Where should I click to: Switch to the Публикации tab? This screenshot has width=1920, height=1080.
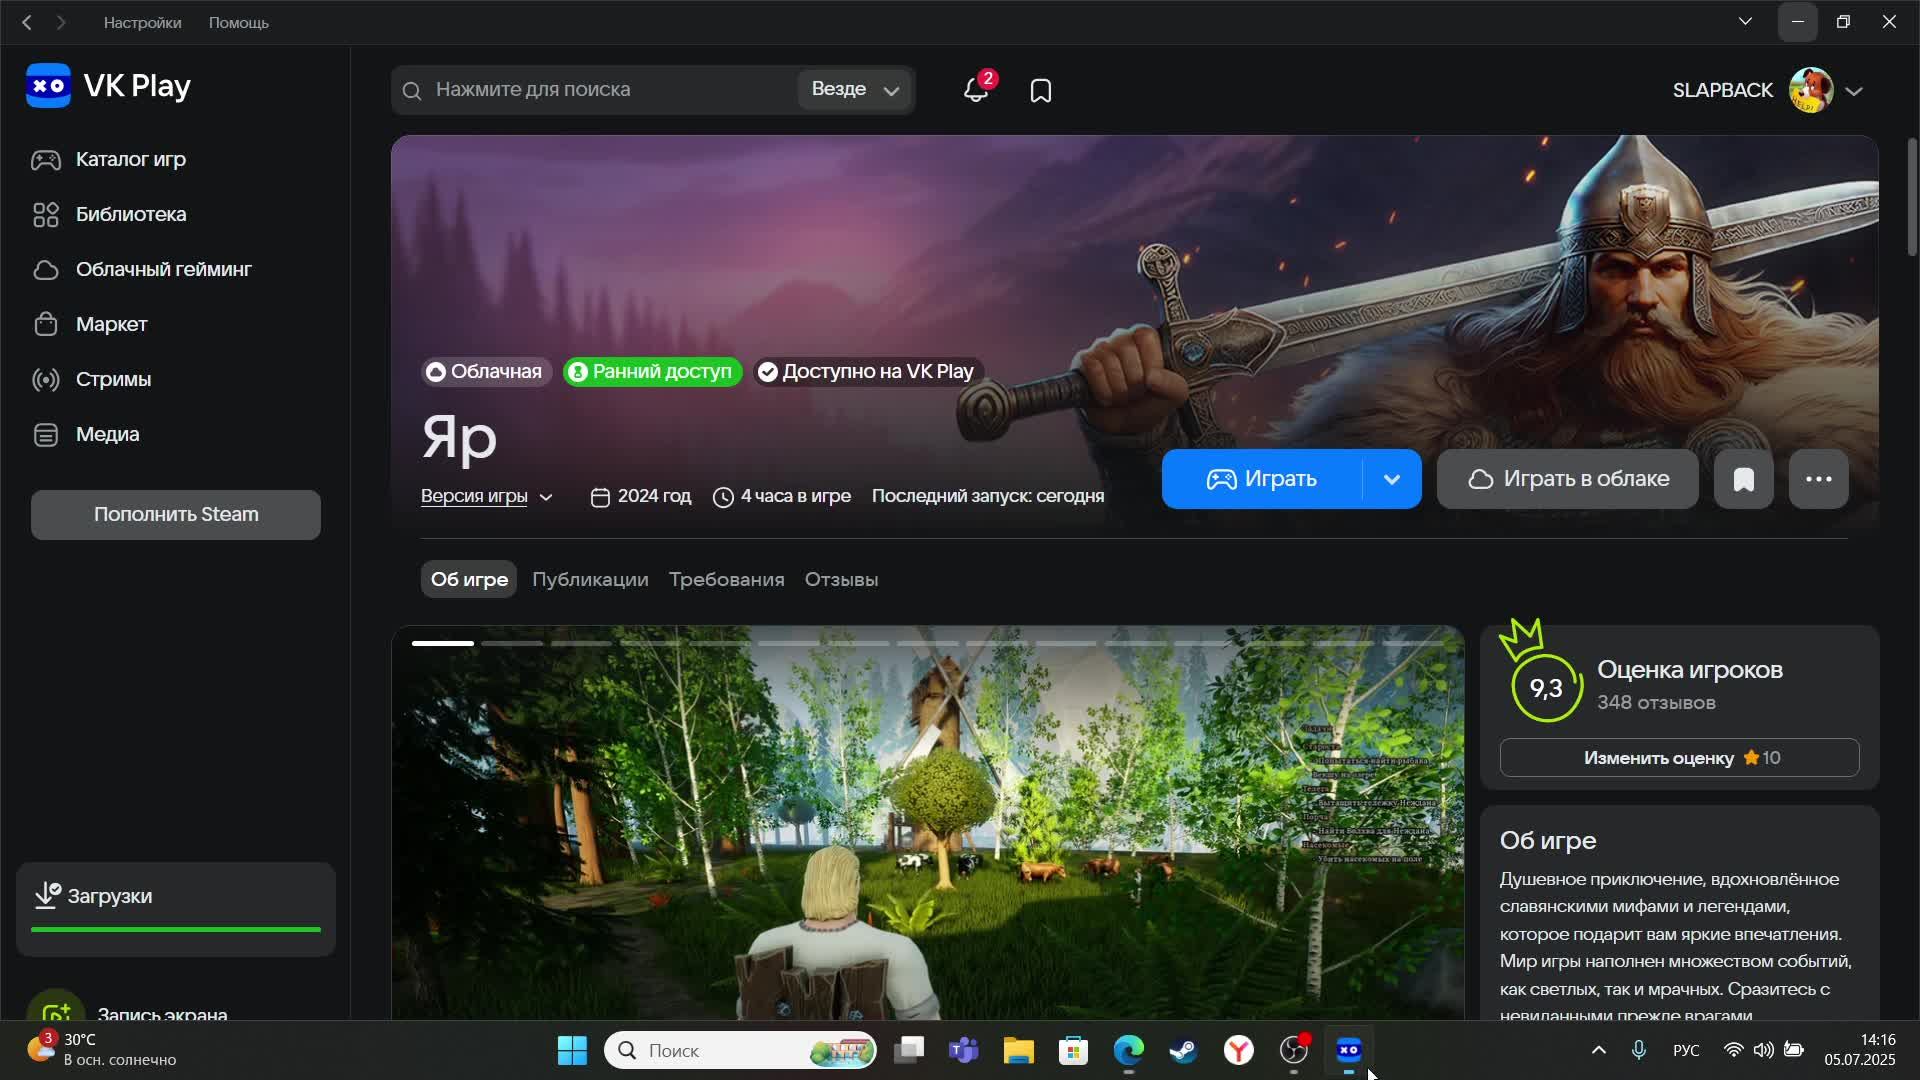590,580
